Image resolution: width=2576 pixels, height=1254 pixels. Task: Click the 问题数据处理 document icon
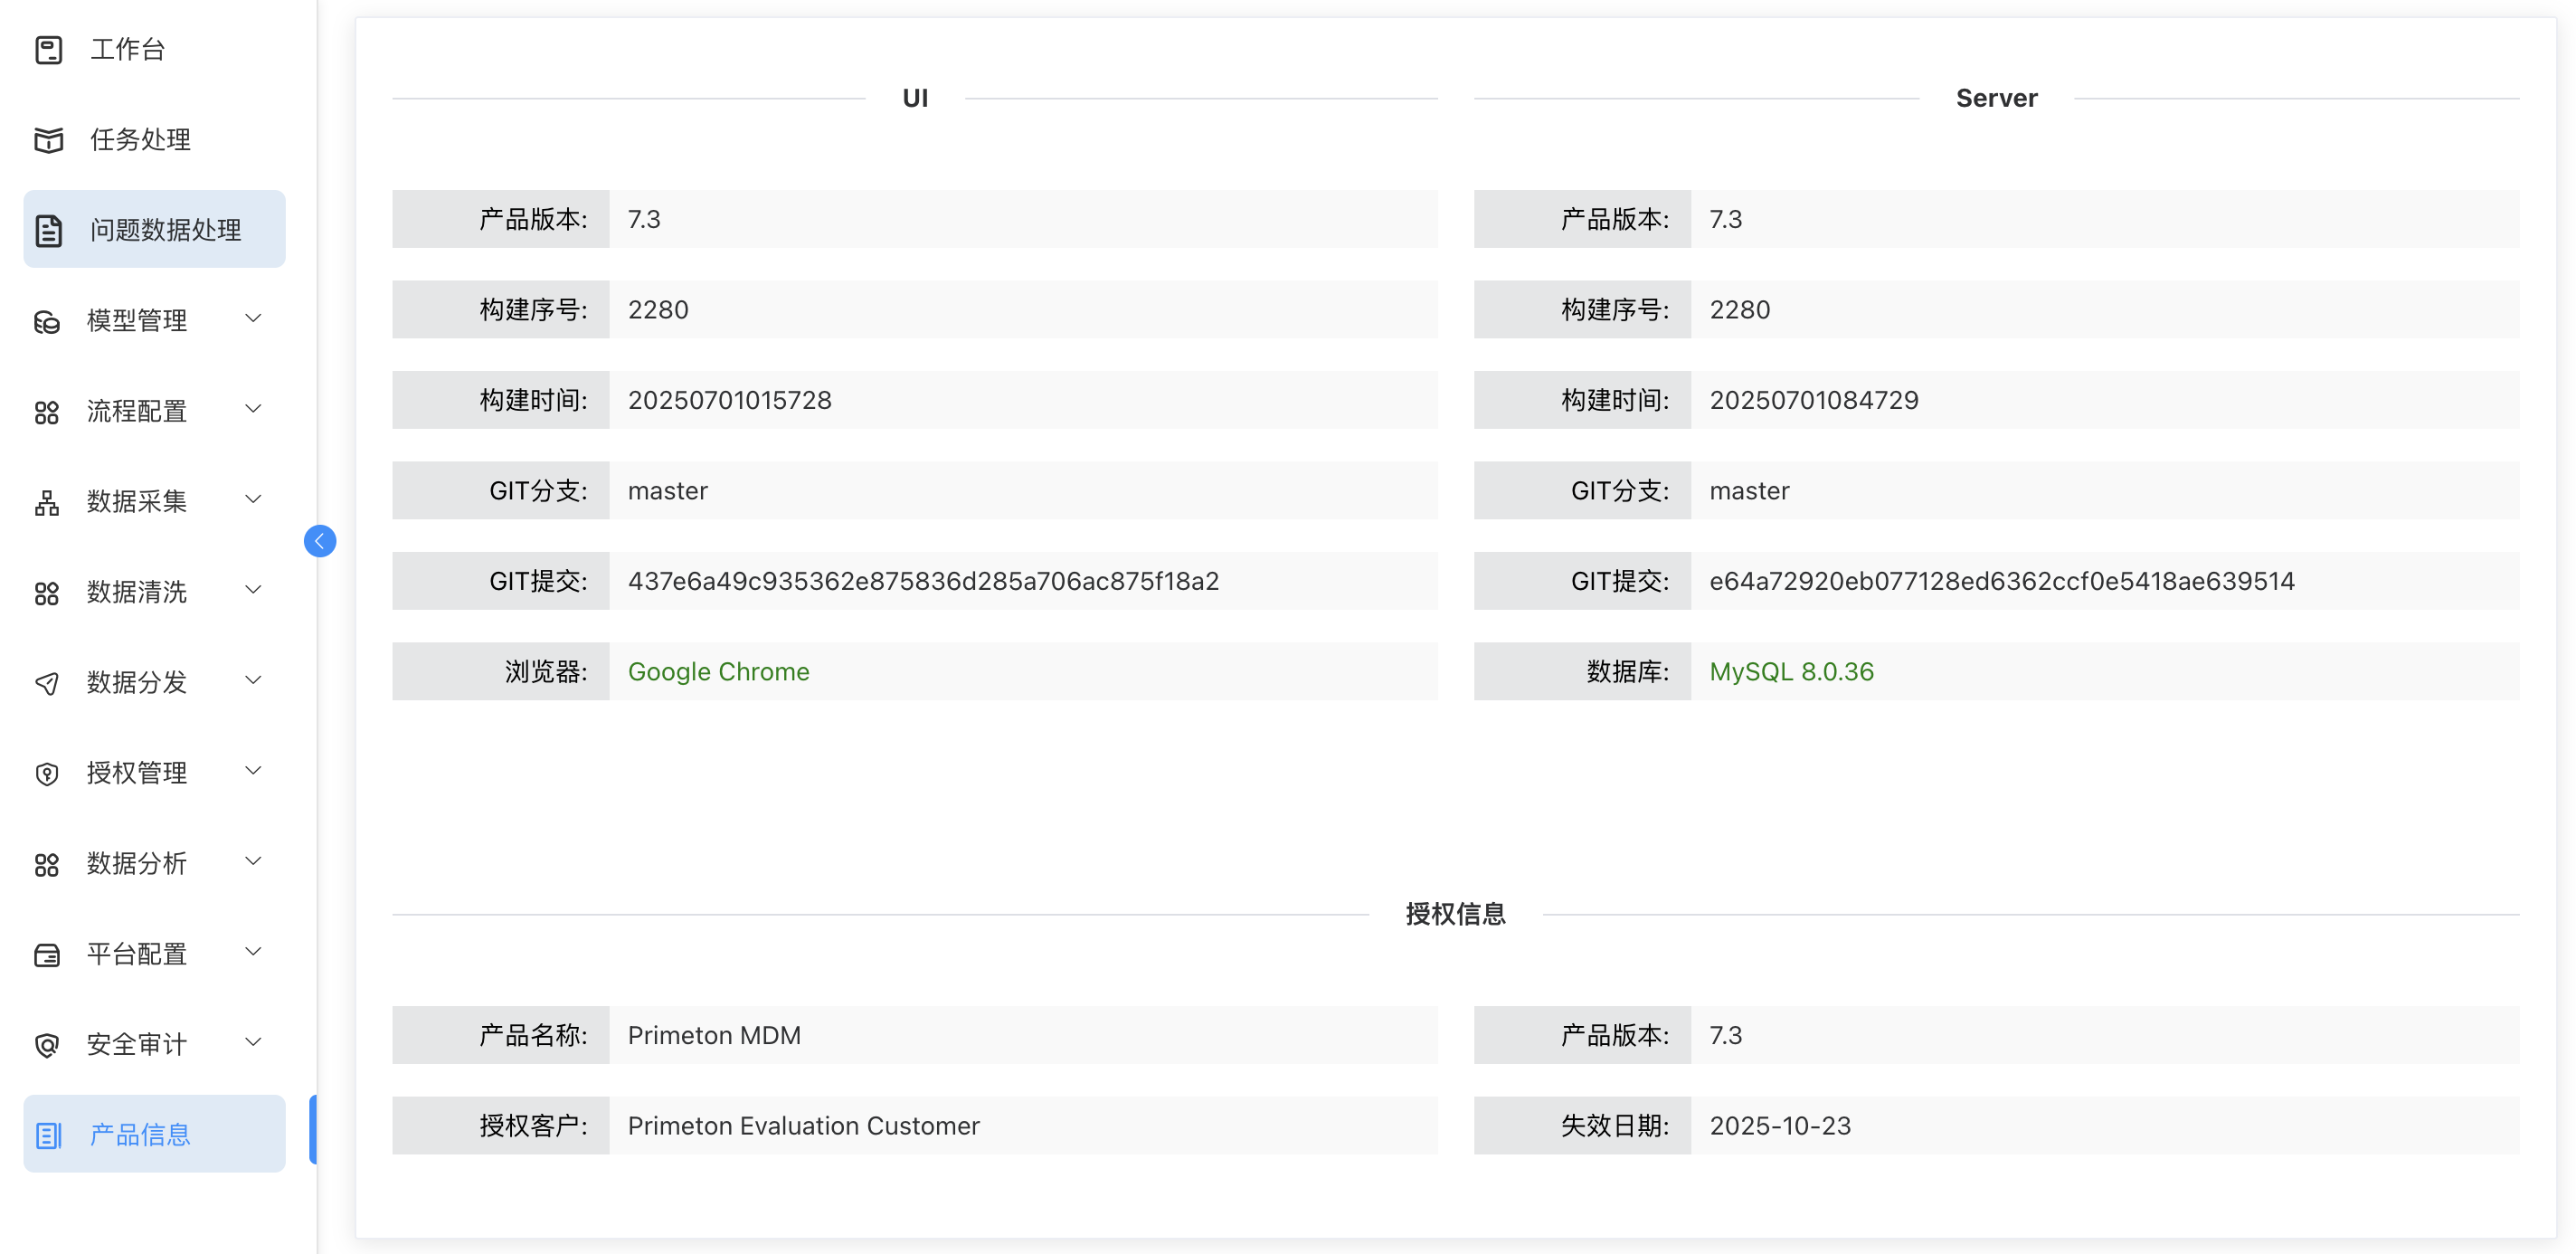(48, 229)
